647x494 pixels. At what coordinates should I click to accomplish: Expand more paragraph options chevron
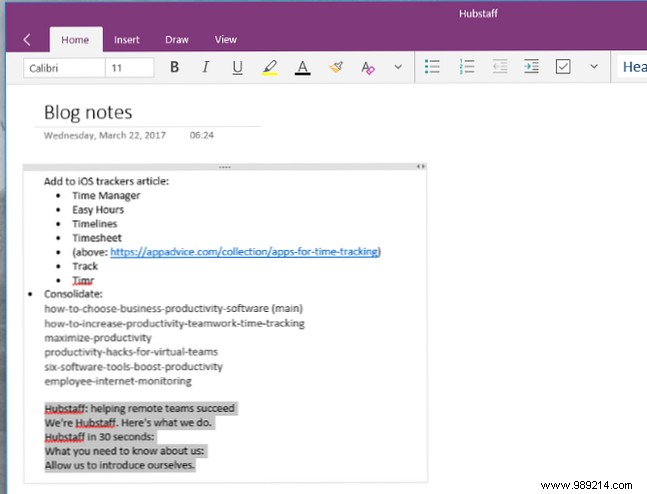click(594, 66)
